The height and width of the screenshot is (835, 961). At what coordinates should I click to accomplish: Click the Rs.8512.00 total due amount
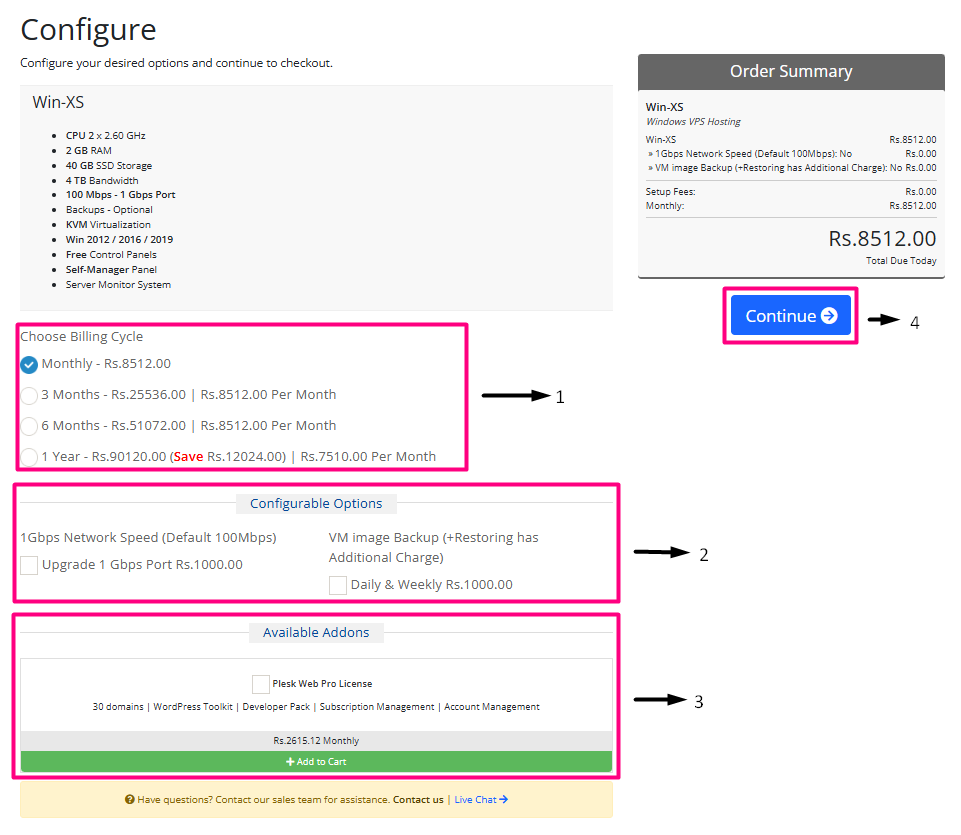tap(882, 239)
